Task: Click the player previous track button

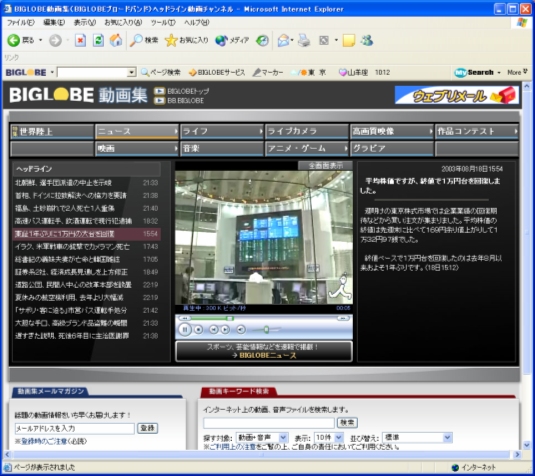Action: (x=213, y=330)
